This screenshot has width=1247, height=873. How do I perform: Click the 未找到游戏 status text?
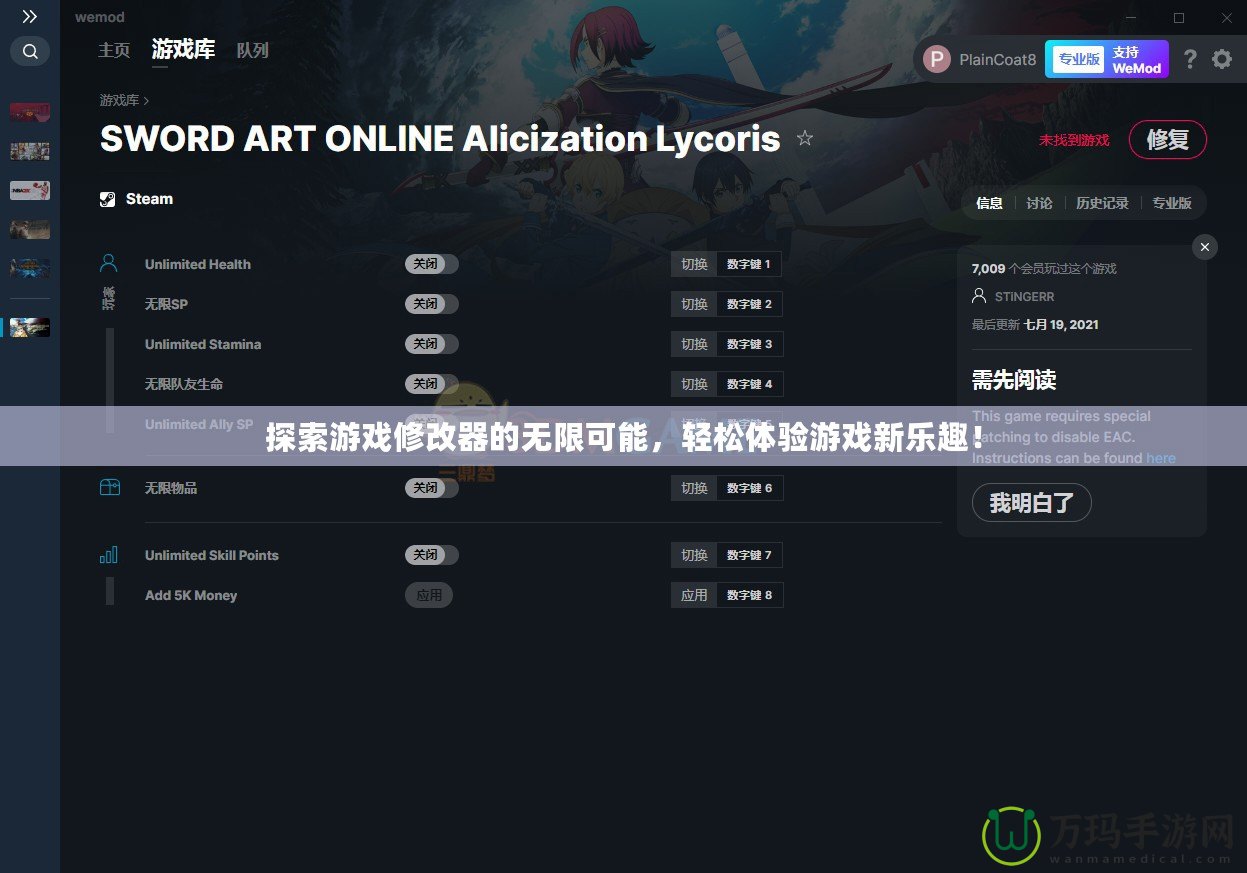[x=1074, y=140]
